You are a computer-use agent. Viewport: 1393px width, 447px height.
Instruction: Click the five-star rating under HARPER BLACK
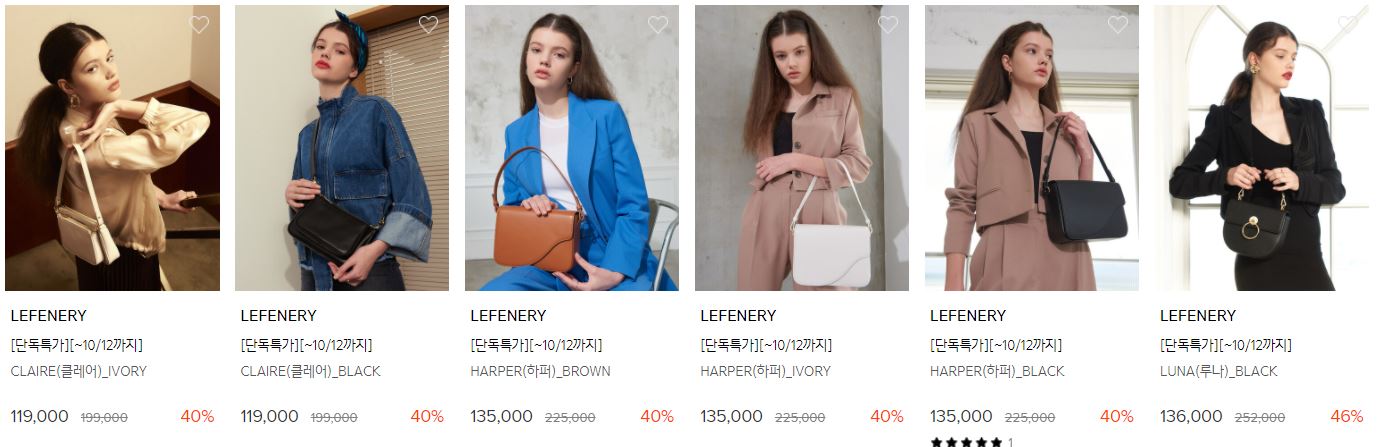[x=966, y=442]
